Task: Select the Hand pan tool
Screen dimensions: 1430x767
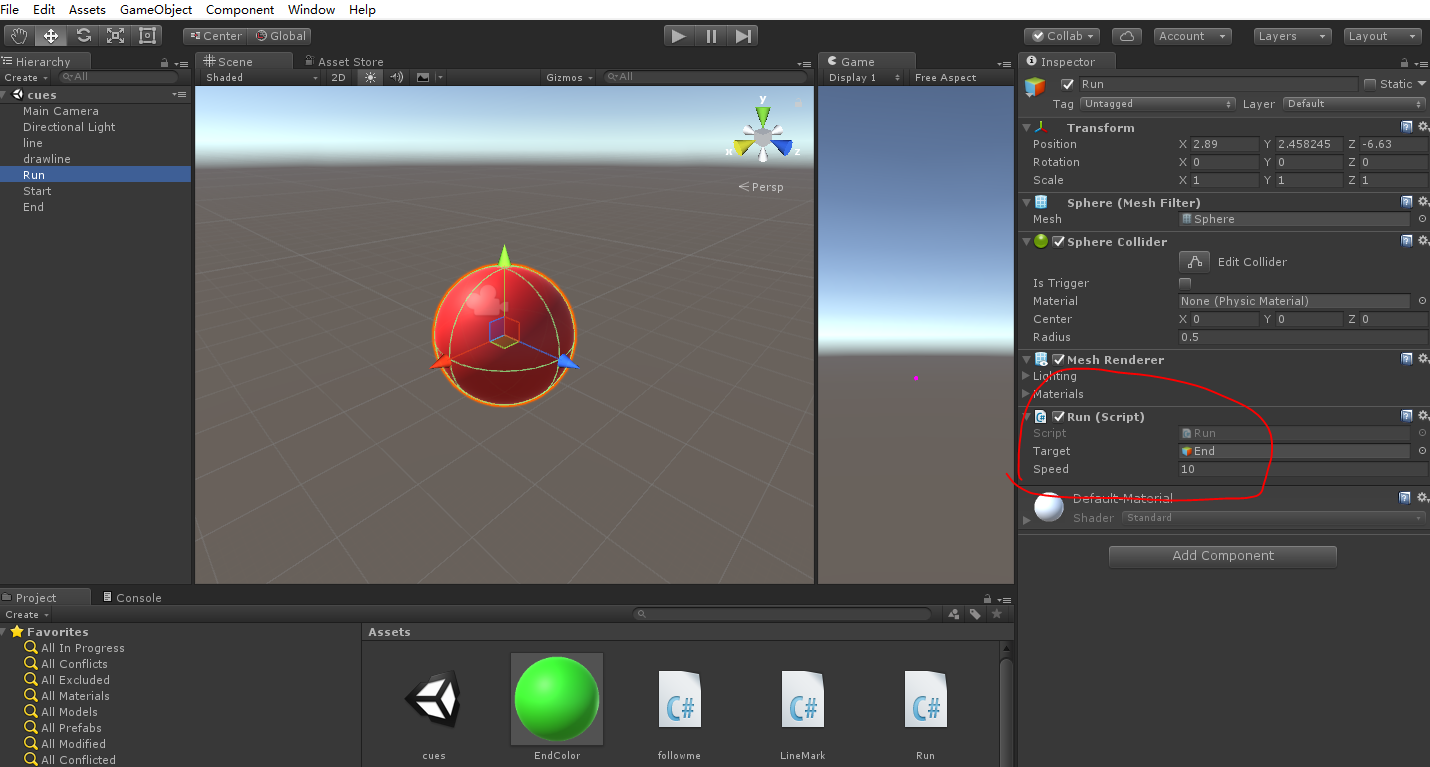Action: 18,35
